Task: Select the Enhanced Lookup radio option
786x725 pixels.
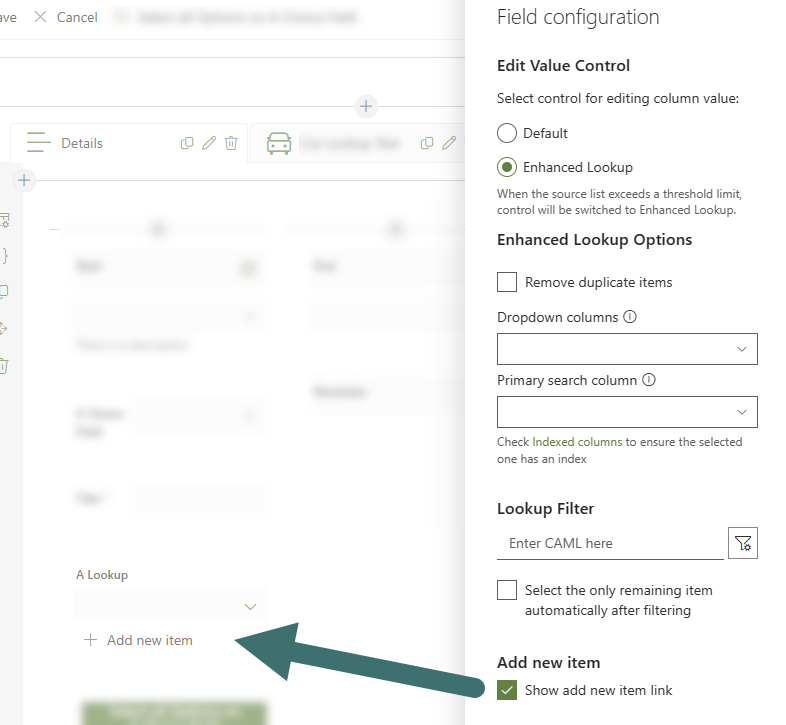Action: click(x=507, y=167)
